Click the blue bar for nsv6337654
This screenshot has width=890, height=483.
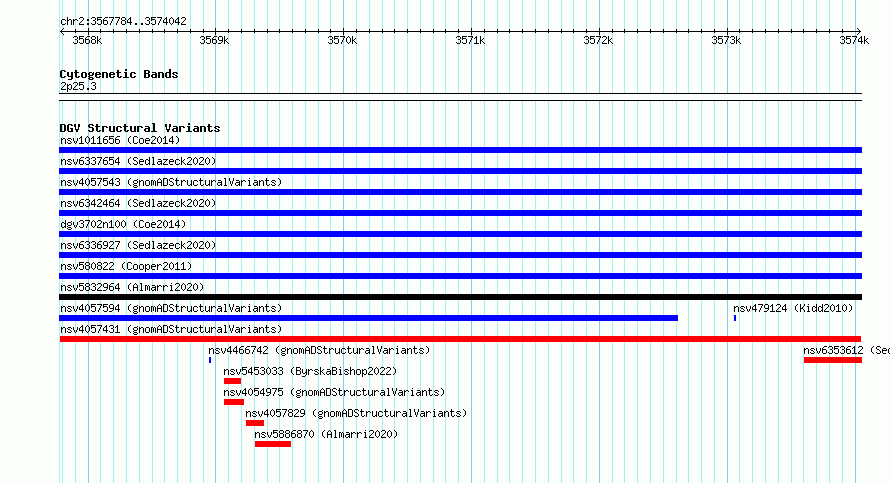(460, 171)
